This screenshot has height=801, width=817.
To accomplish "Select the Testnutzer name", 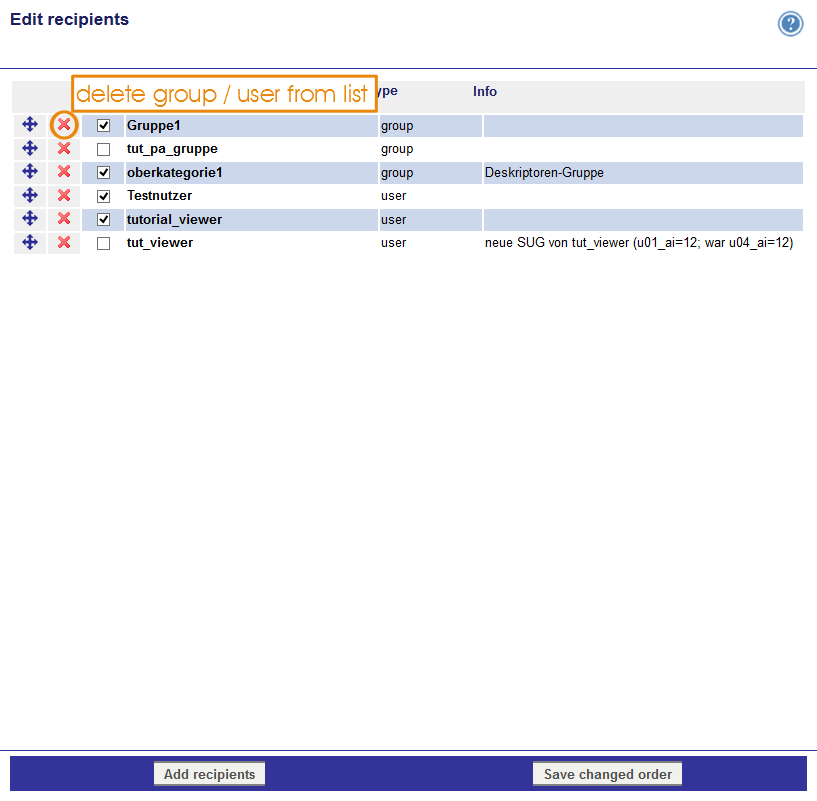I will click(x=159, y=196).
